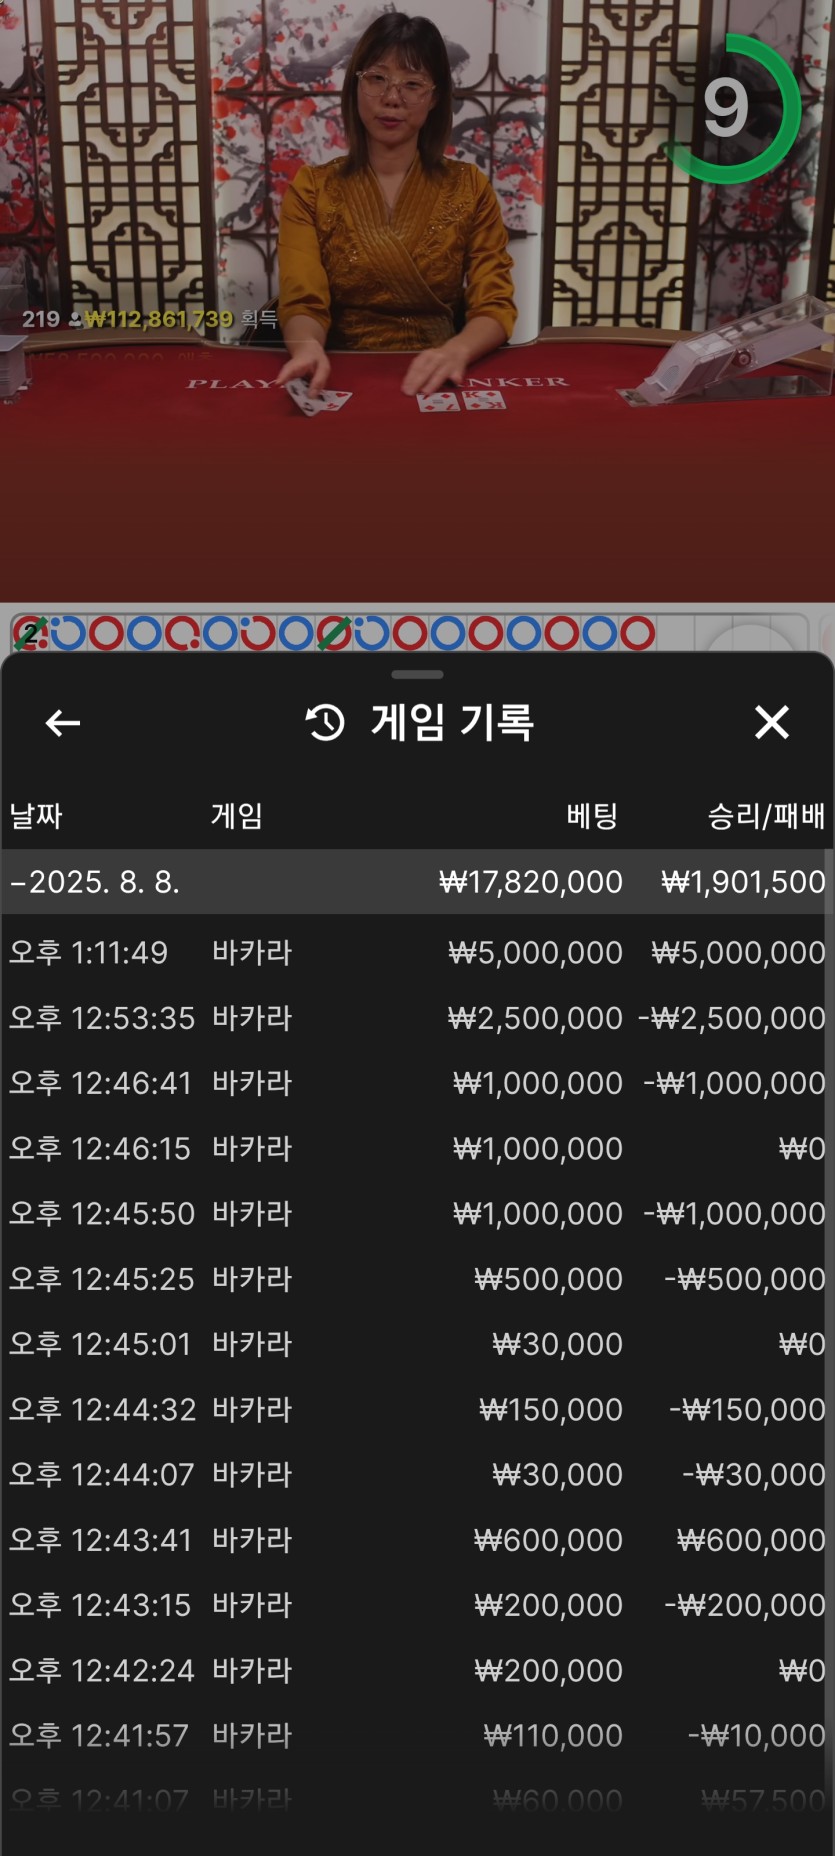Tap the first red roadmap bead marked 2
The height and width of the screenshot is (1856, 835).
pyautogui.click(x=30, y=633)
